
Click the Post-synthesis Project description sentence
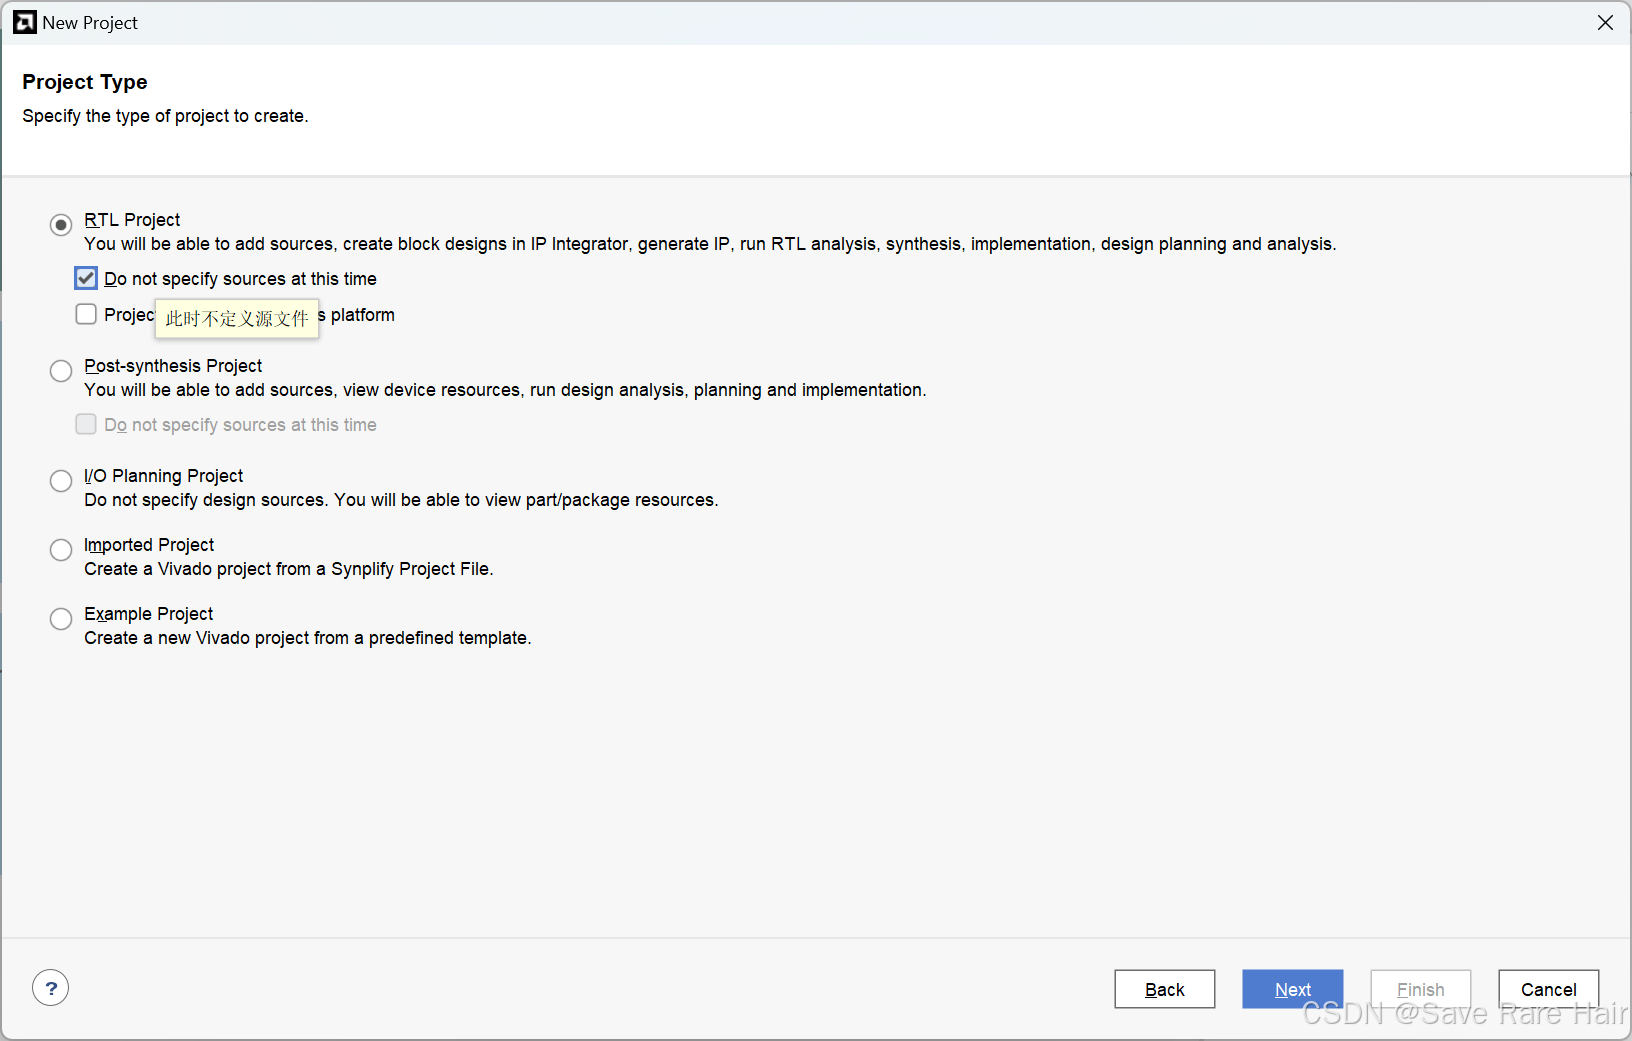tap(505, 390)
